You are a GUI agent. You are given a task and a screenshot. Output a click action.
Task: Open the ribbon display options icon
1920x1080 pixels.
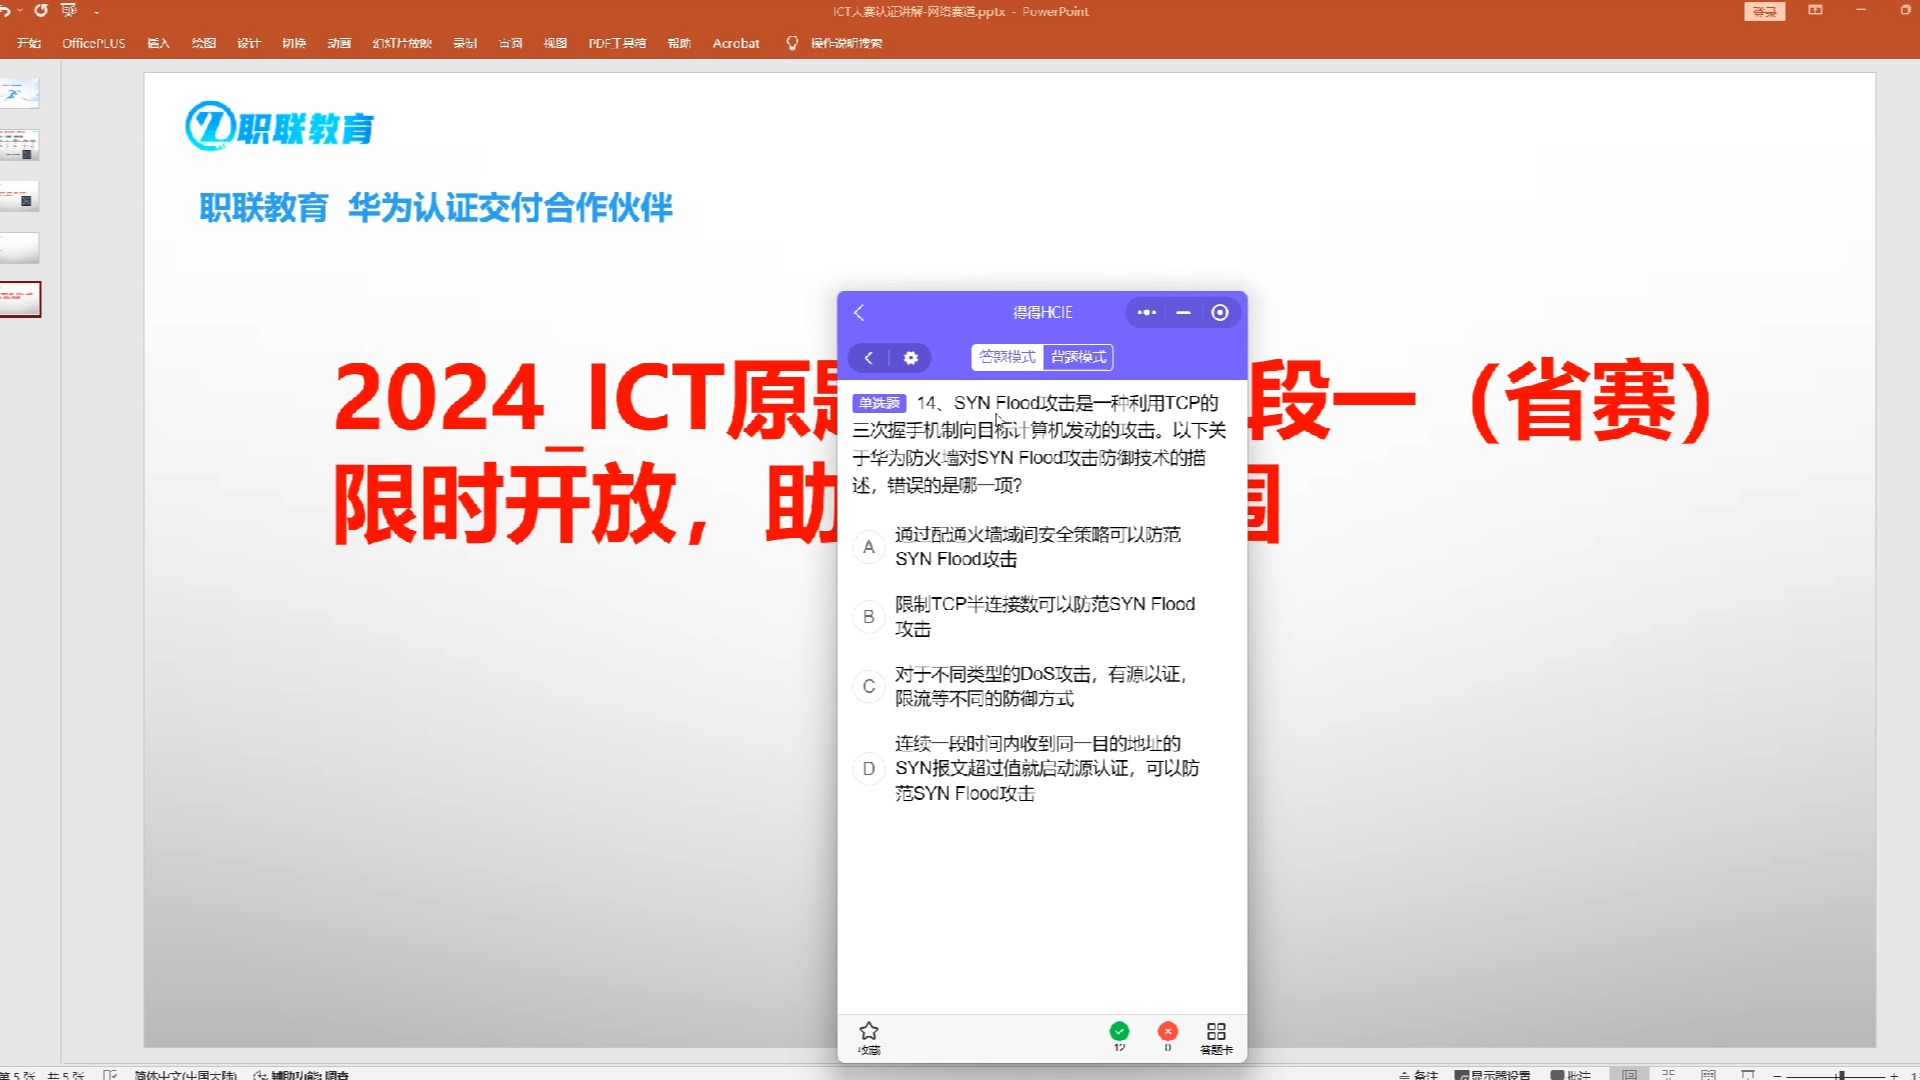tap(1815, 10)
